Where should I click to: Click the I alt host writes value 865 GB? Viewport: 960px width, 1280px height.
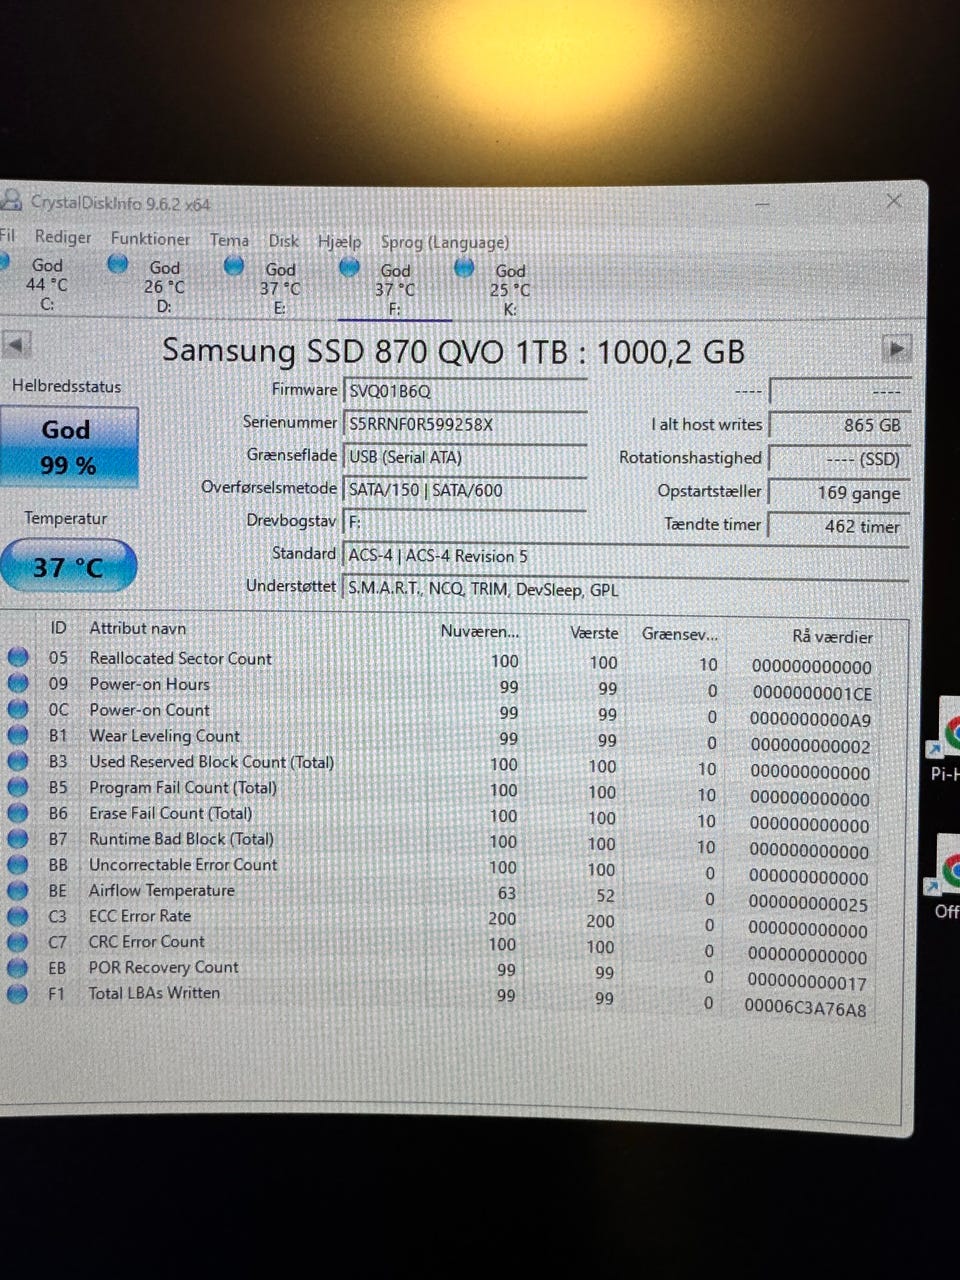pyautogui.click(x=839, y=425)
